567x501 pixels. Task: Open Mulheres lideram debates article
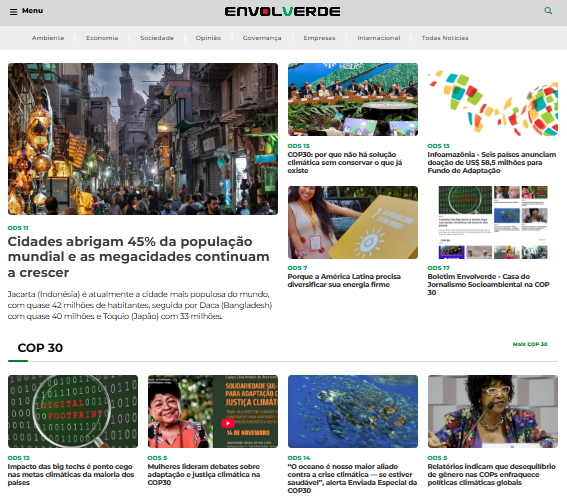coord(204,474)
